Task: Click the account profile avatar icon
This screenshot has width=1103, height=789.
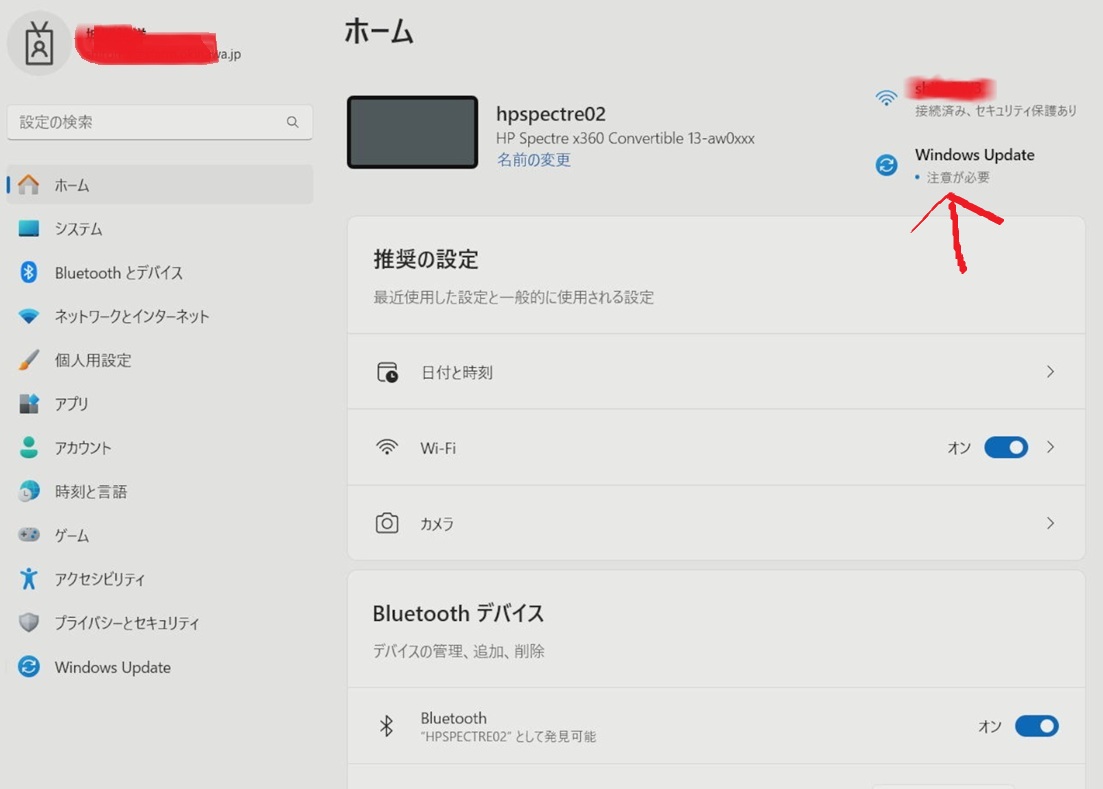Action: 39,44
